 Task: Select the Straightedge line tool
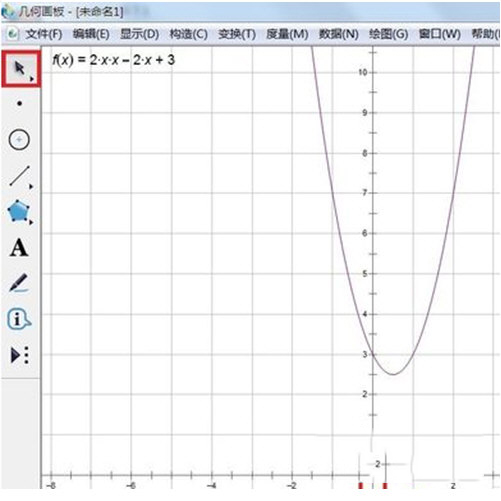tap(20, 176)
